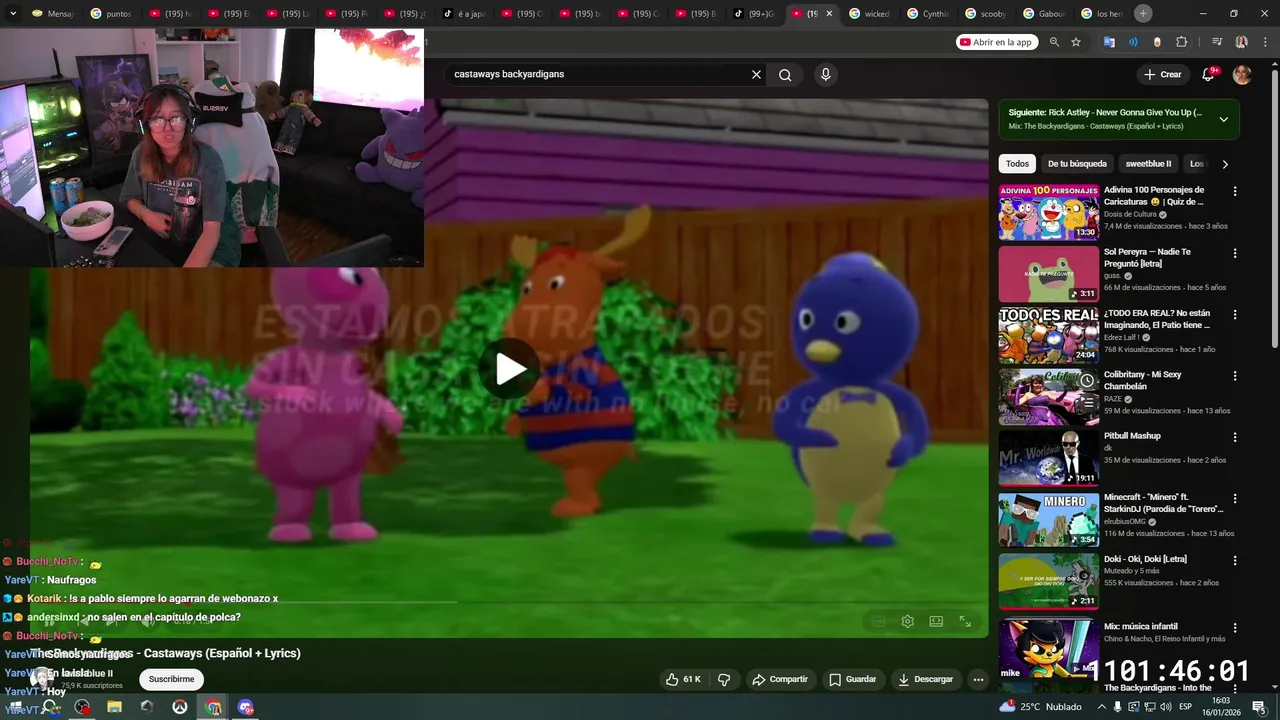Click the Abrir en la app button

point(996,42)
